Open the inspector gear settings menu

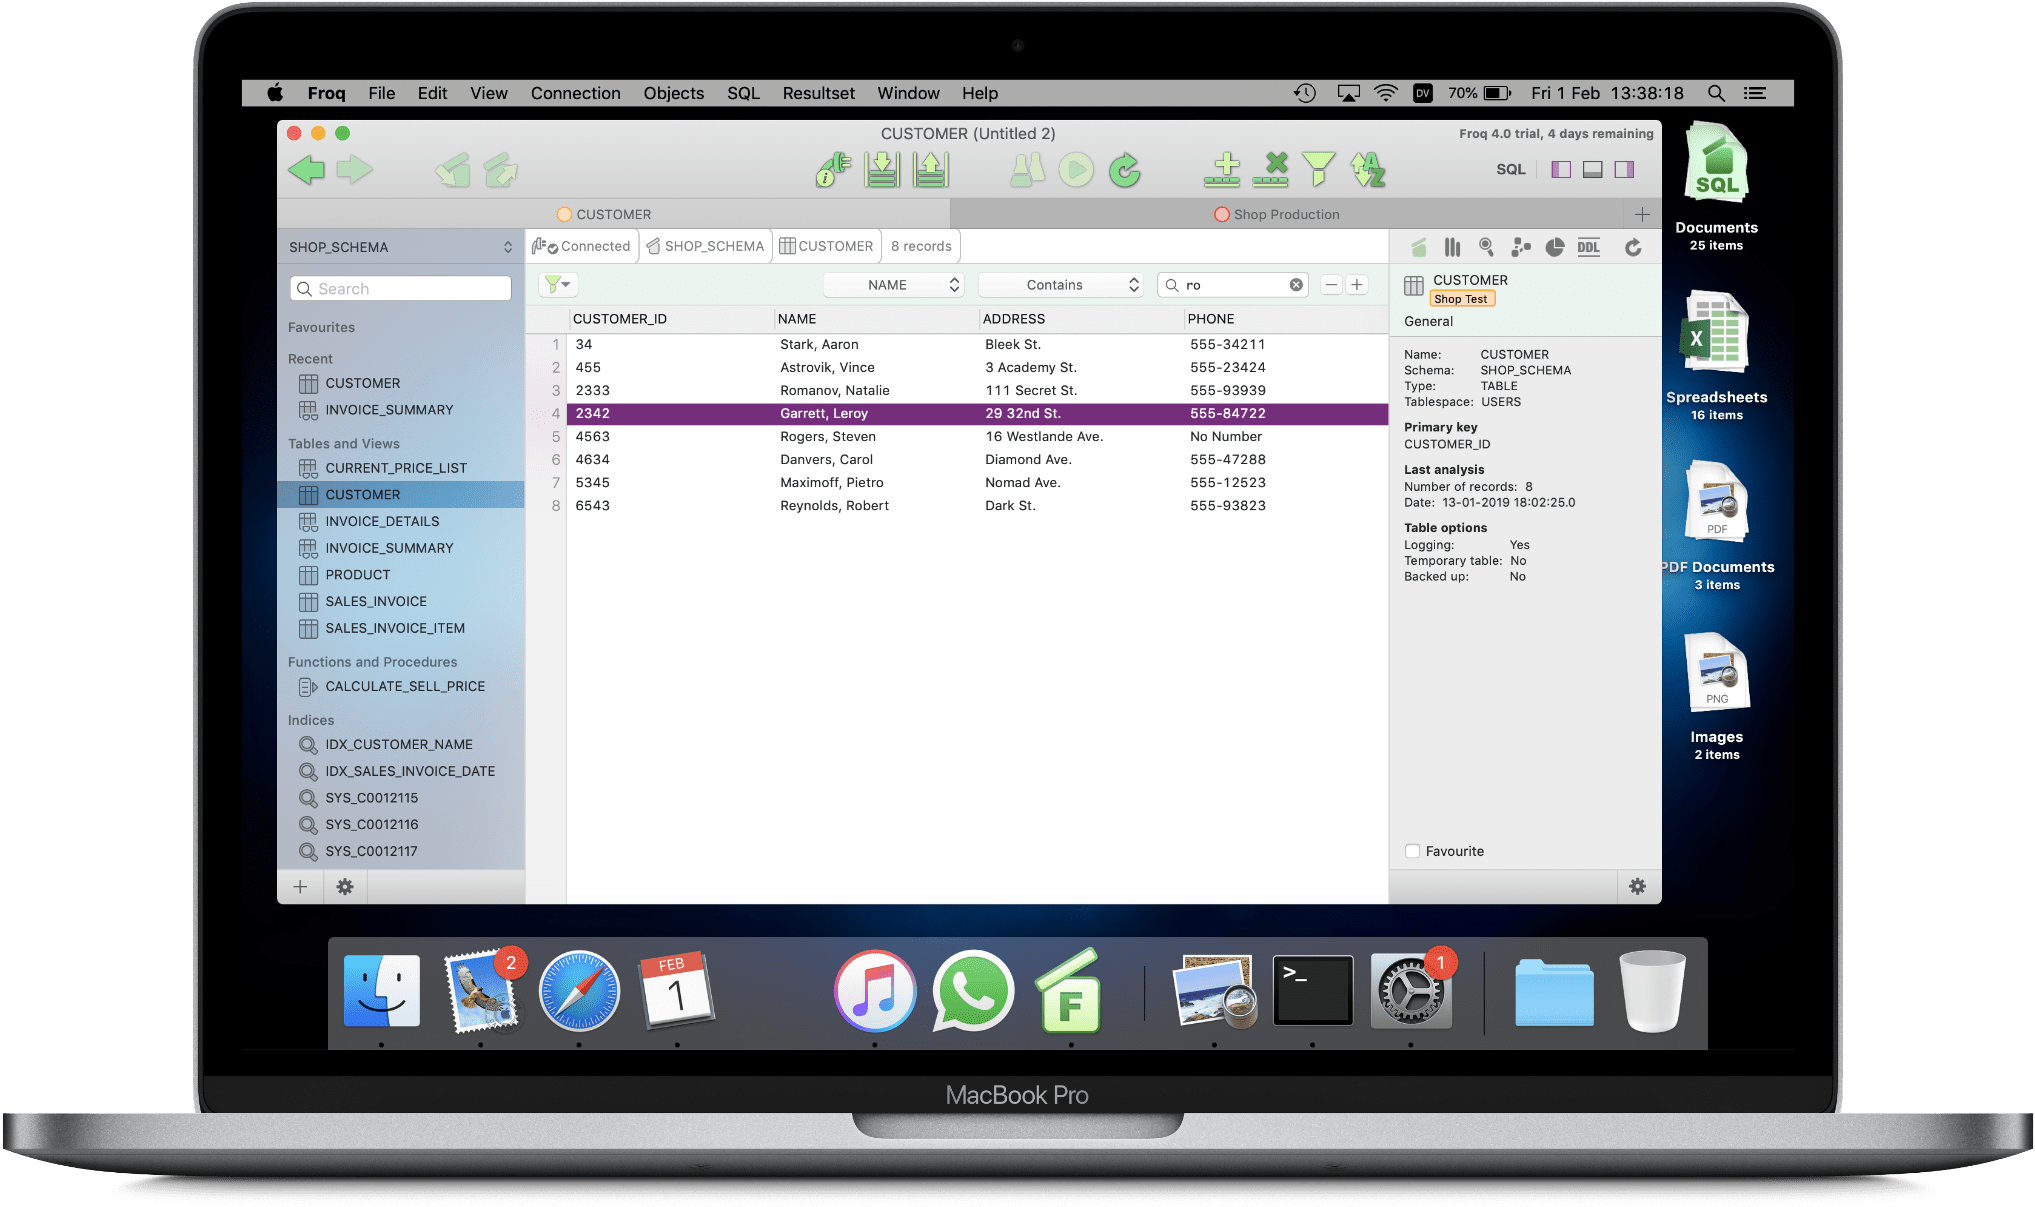[1637, 887]
